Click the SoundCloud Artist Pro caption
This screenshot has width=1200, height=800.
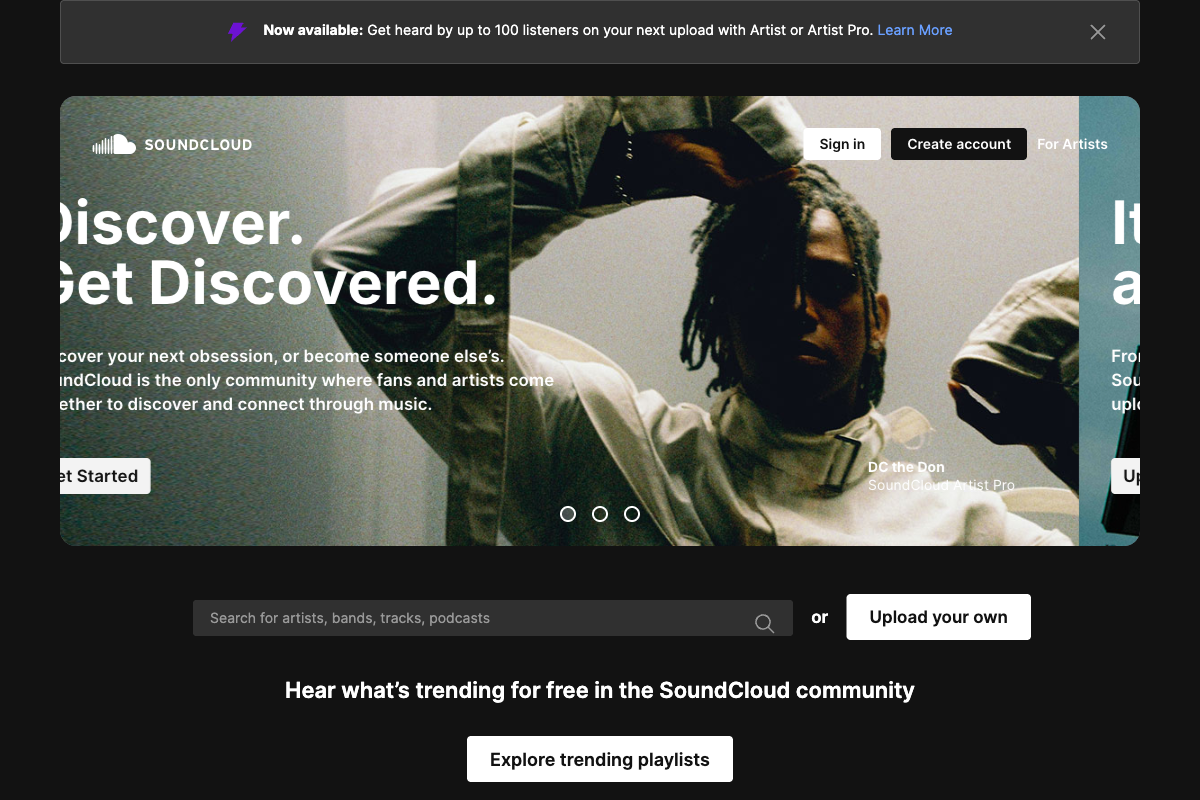[941, 485]
